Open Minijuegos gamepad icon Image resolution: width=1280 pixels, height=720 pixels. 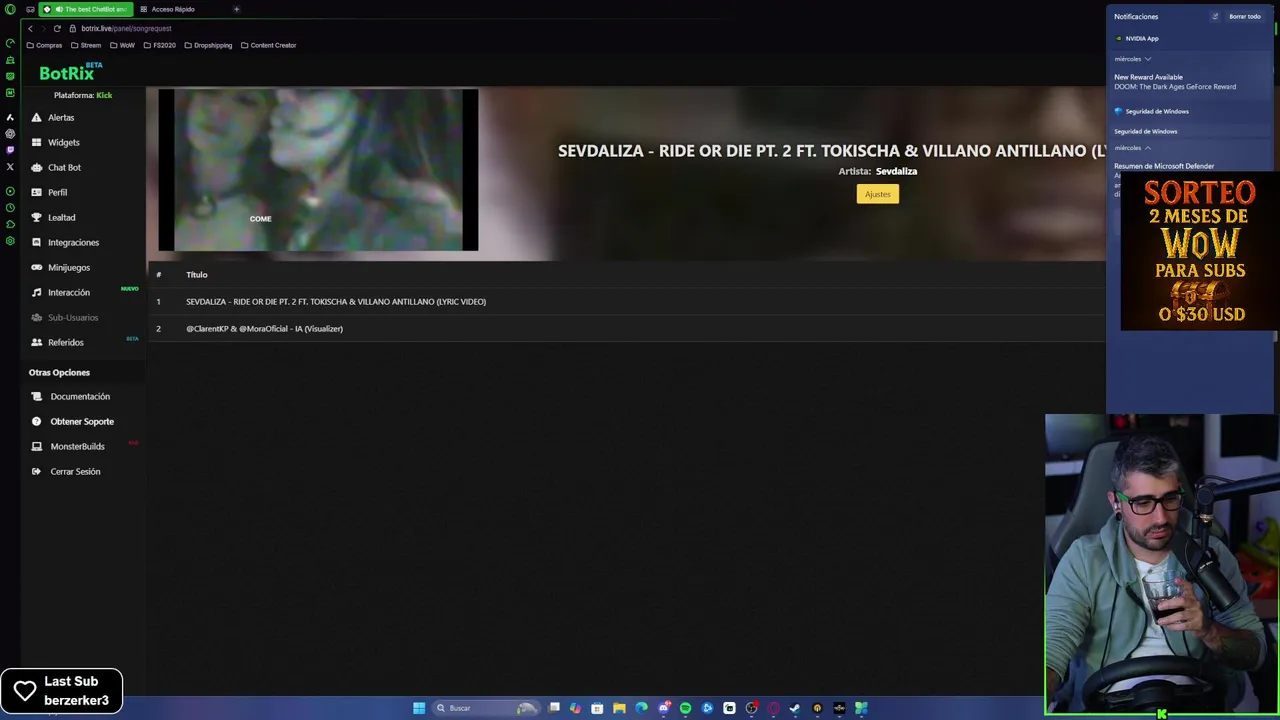(x=37, y=267)
